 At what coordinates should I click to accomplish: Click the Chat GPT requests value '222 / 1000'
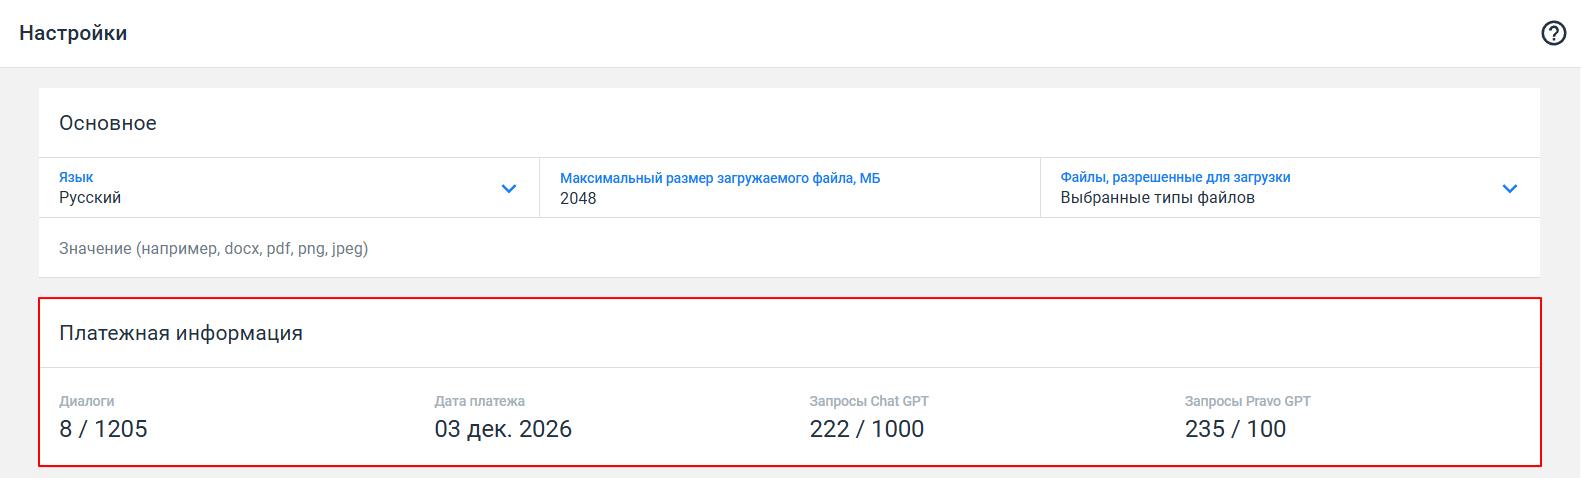point(866,429)
